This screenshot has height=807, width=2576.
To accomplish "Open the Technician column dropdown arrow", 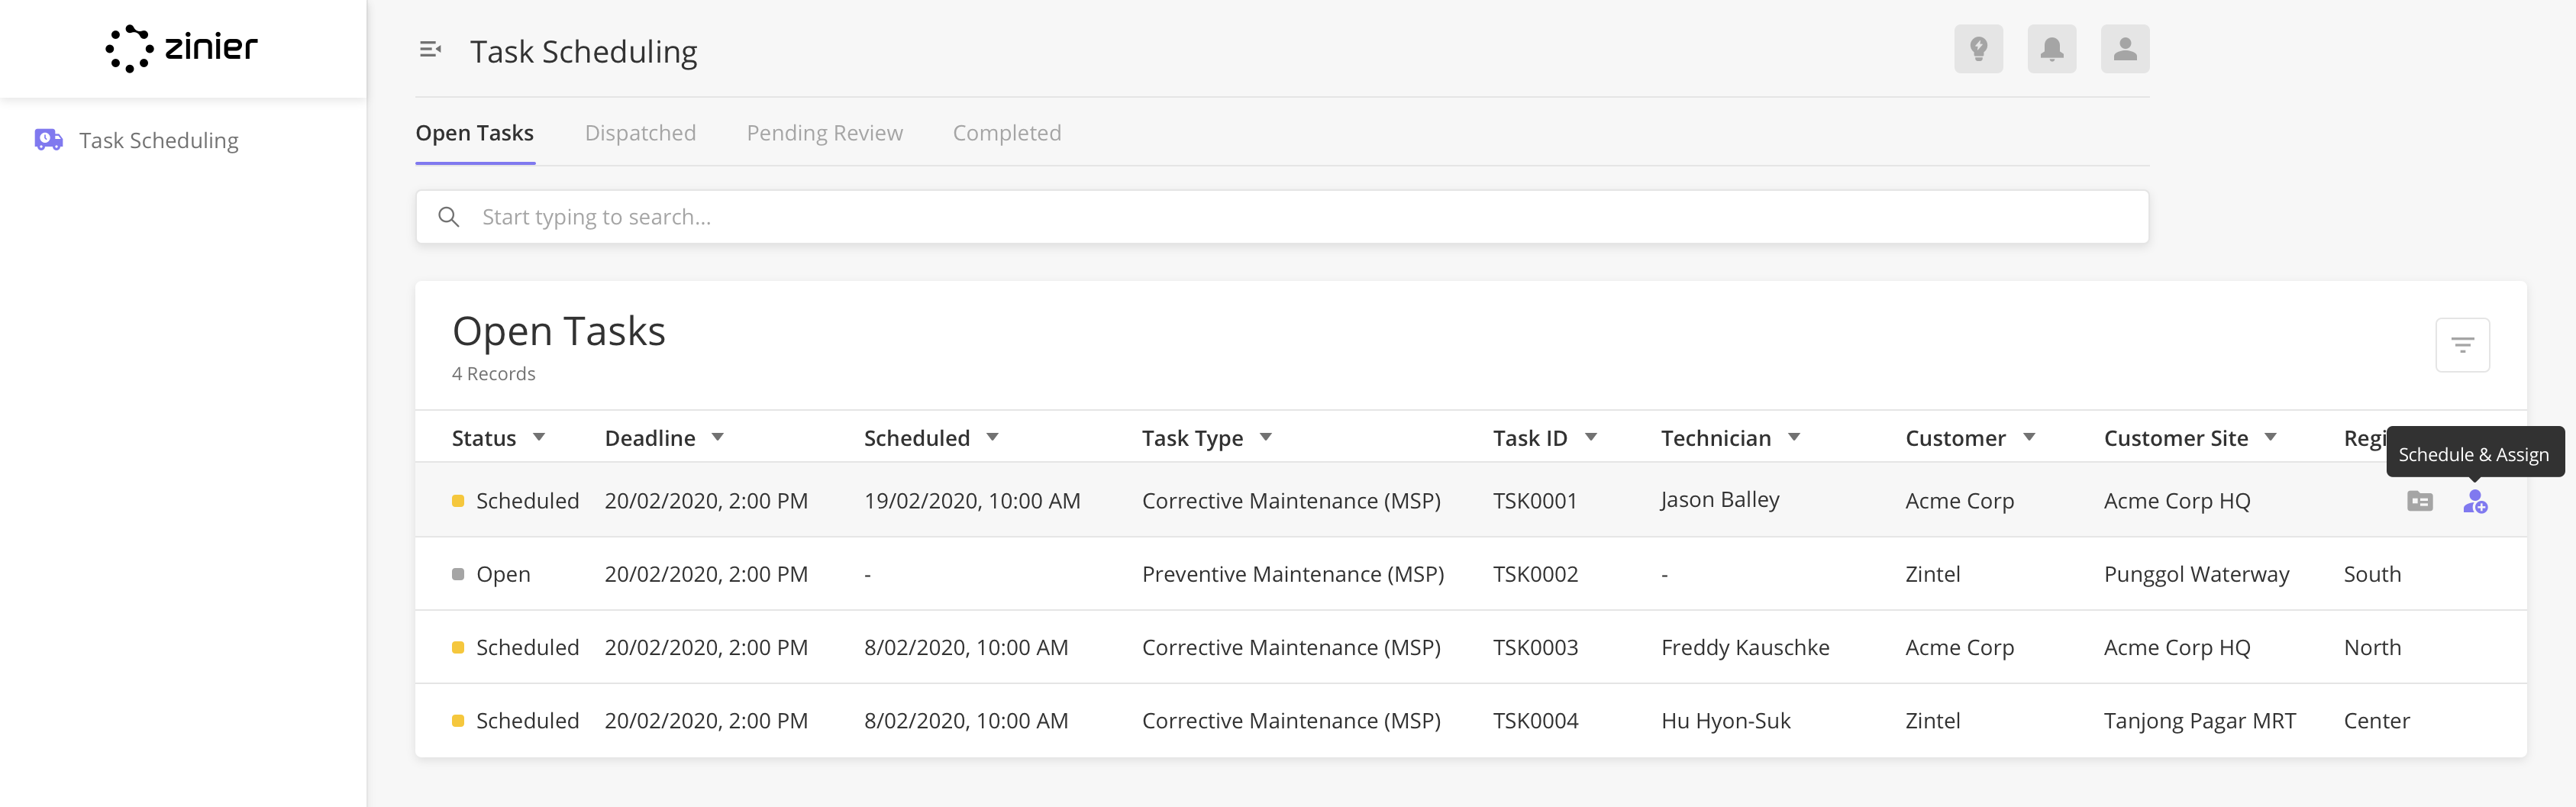I will coord(1795,437).
